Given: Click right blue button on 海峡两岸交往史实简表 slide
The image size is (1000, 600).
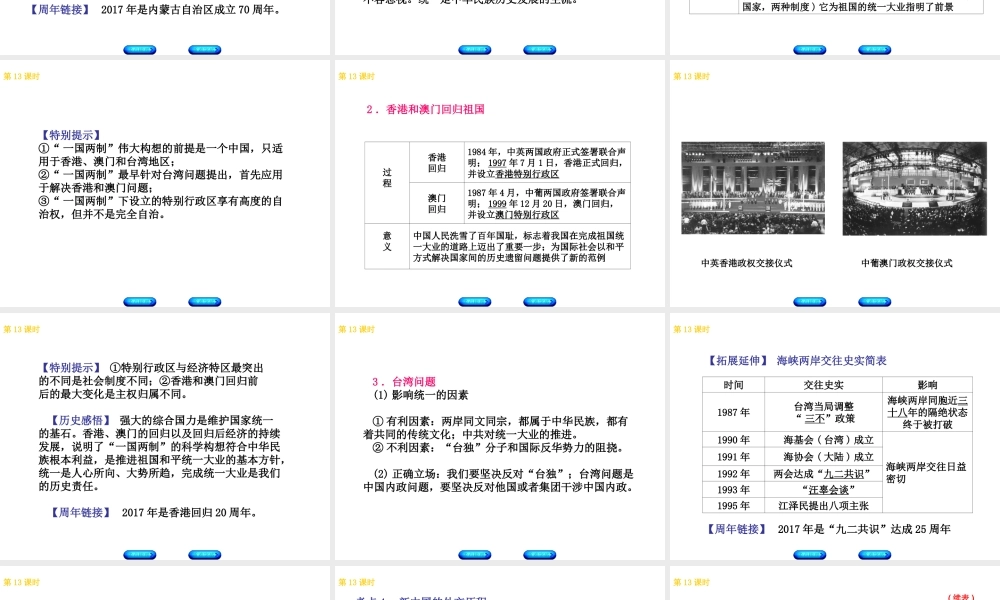Looking at the screenshot, I should point(875,555).
